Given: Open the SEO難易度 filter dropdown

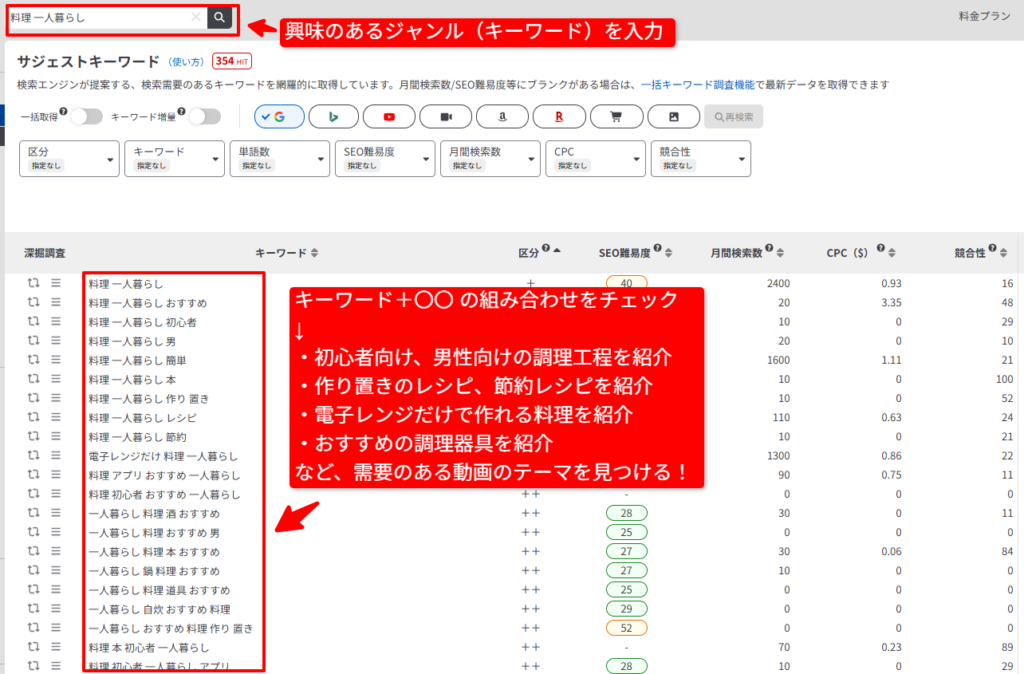Looking at the screenshot, I should (382, 158).
